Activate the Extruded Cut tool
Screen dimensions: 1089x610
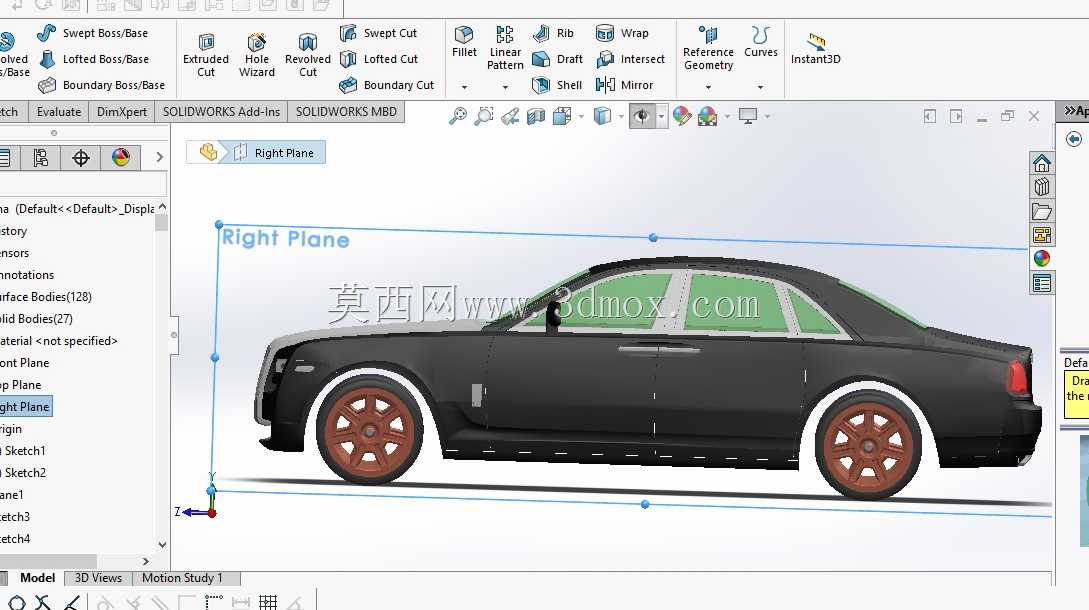click(206, 55)
